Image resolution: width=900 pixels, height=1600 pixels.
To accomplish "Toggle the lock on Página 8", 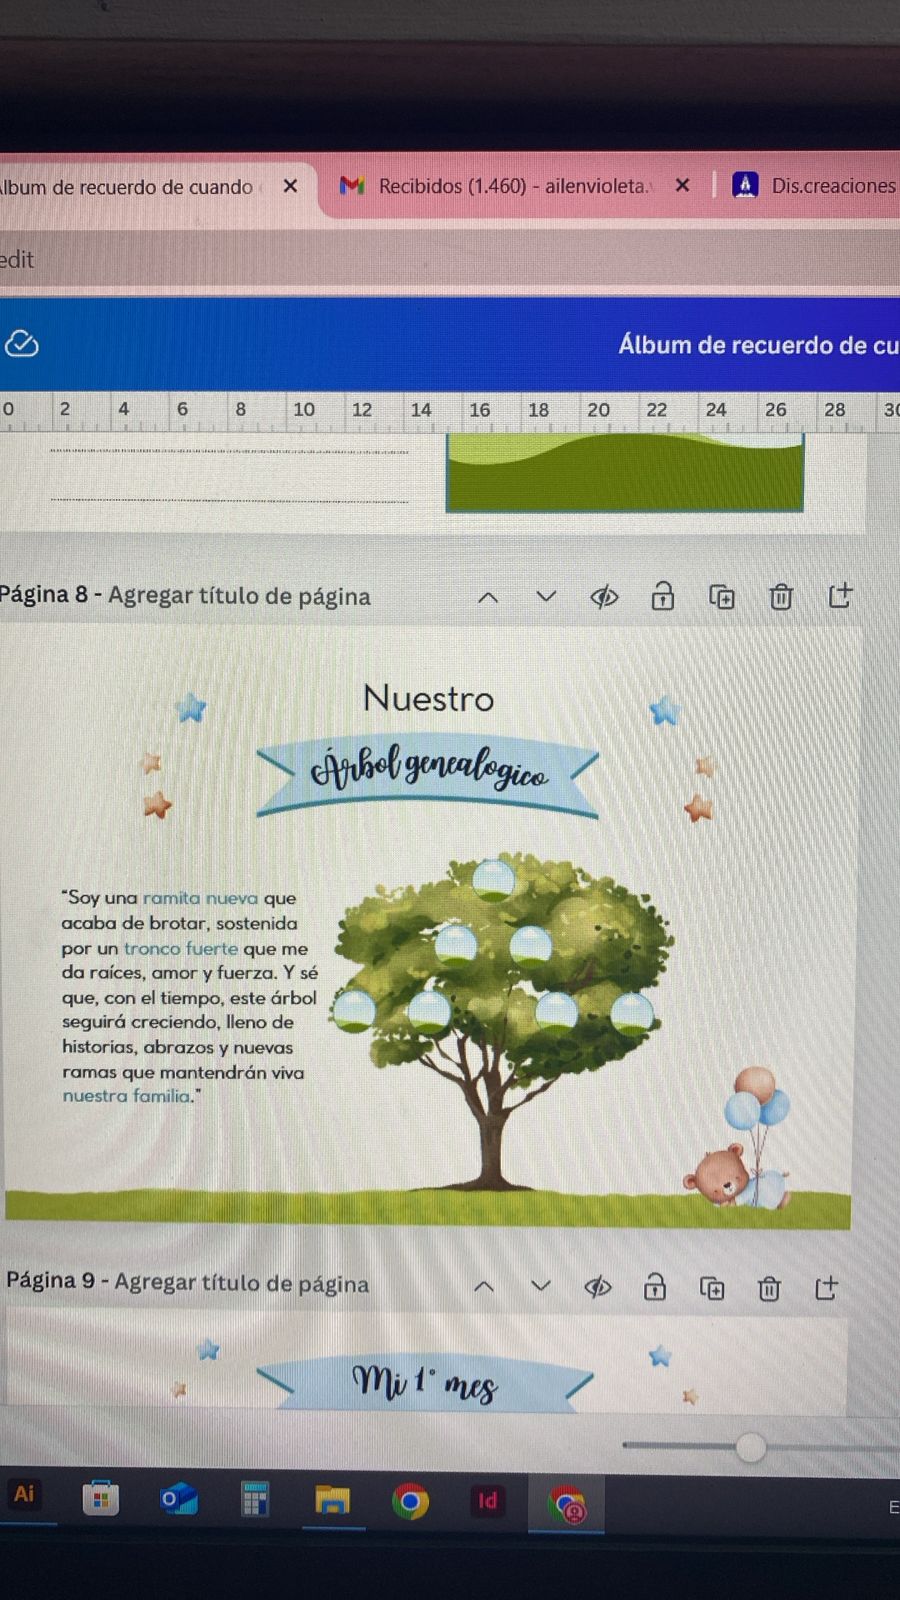I will [x=662, y=596].
